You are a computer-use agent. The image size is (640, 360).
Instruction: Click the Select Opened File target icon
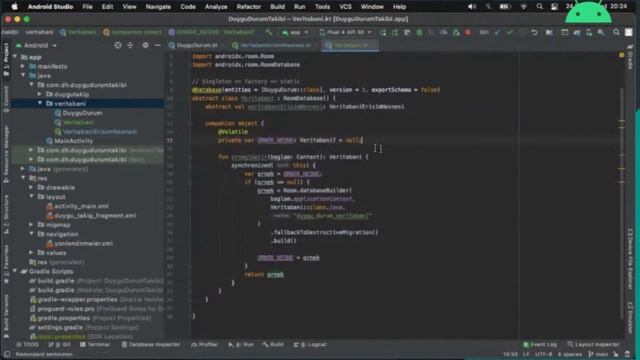point(118,45)
